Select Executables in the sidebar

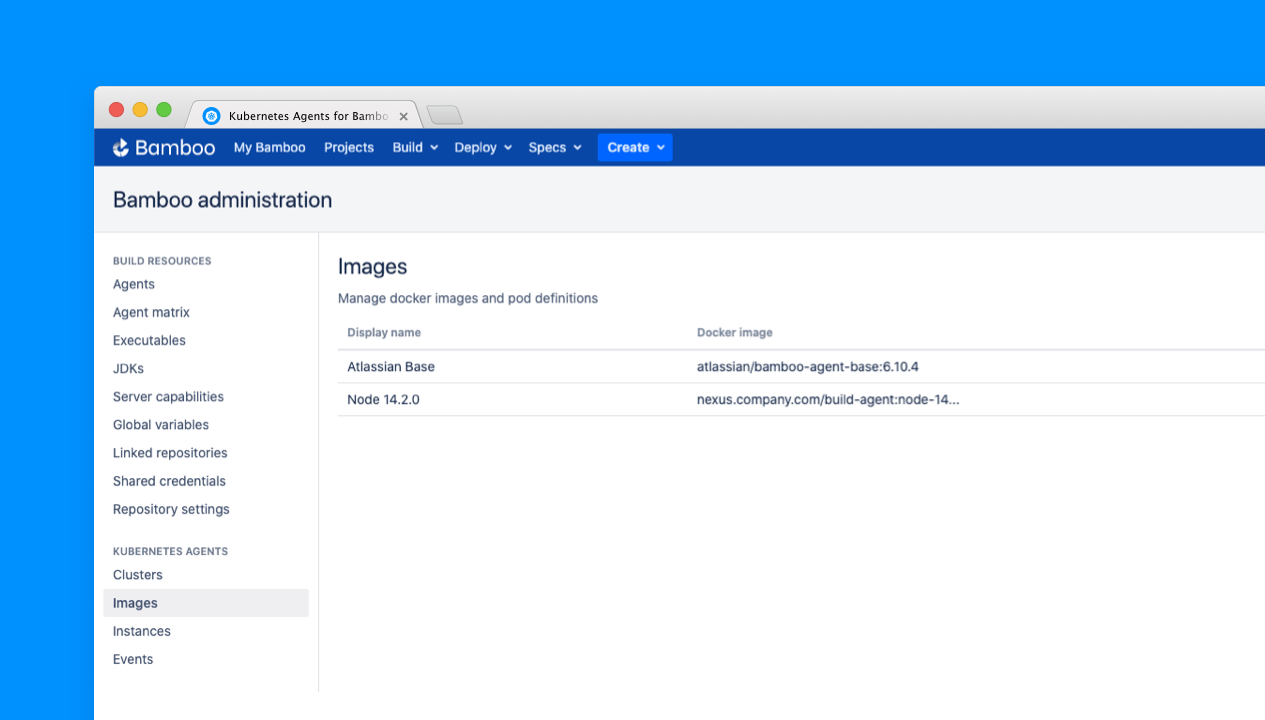point(149,340)
